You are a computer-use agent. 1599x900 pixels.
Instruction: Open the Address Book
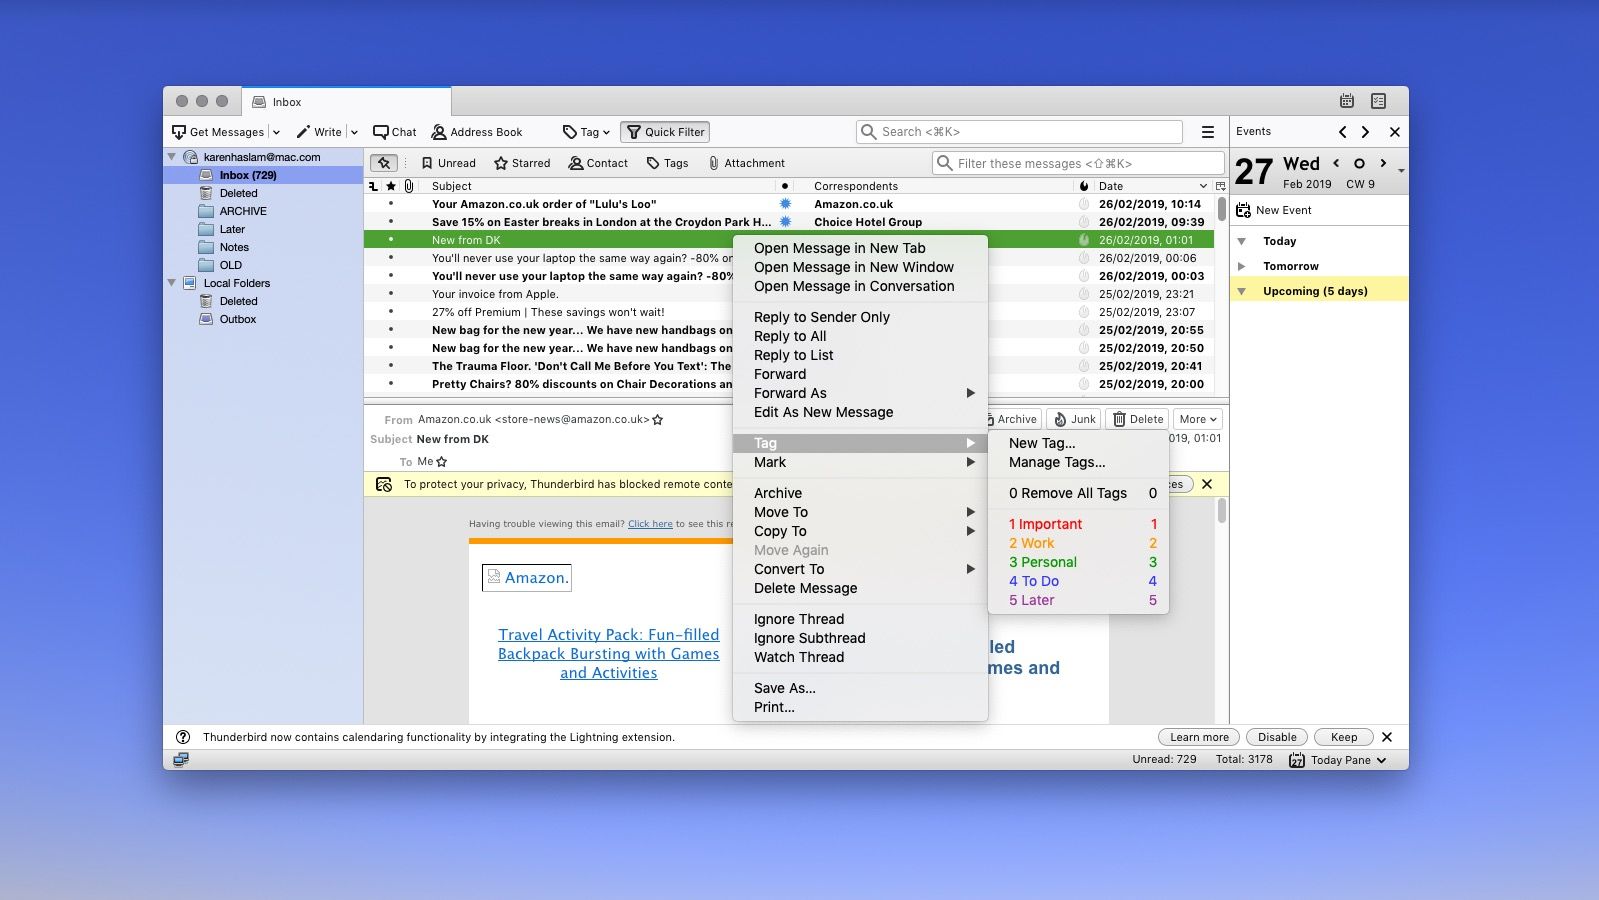tap(477, 132)
